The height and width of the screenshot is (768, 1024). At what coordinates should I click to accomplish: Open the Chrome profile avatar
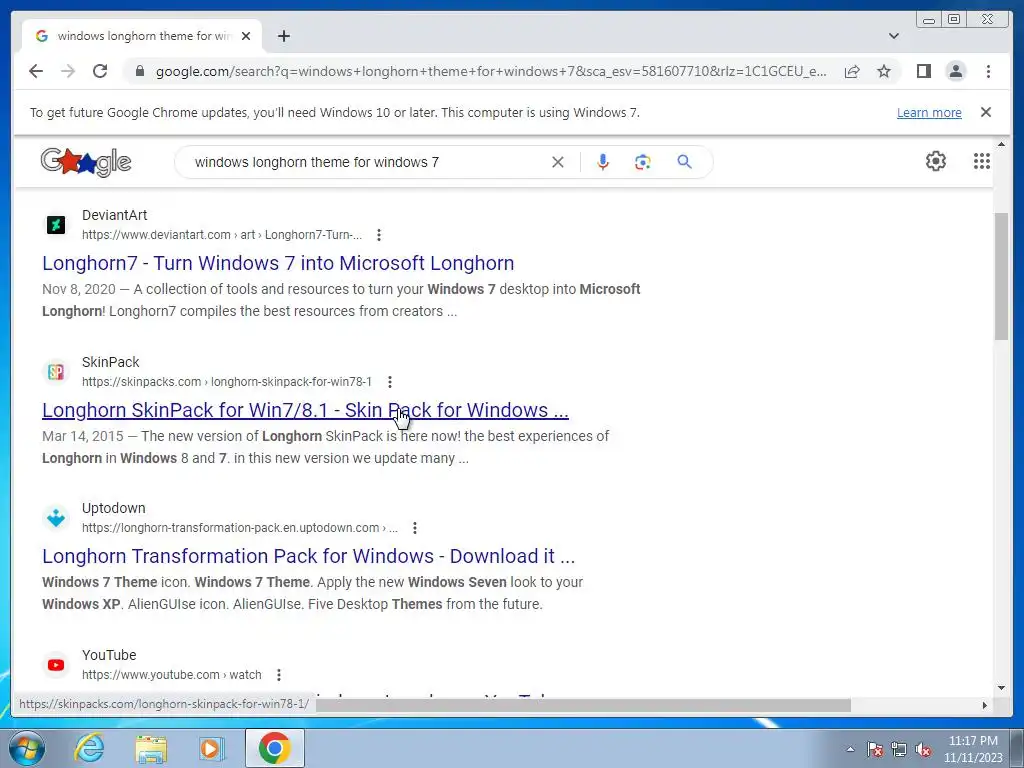click(956, 71)
